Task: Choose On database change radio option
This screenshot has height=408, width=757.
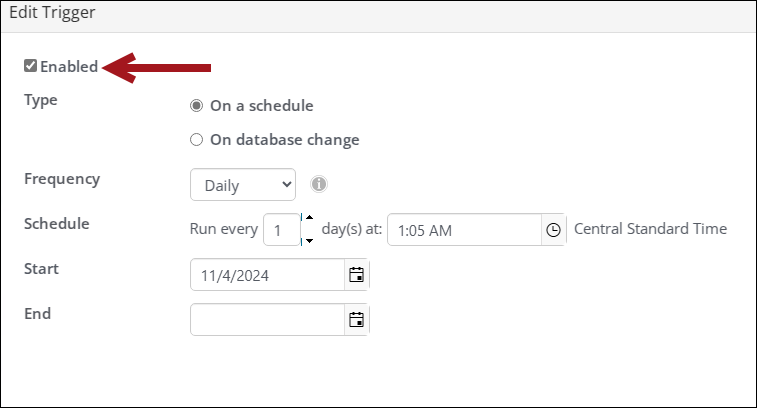Action: (x=196, y=140)
